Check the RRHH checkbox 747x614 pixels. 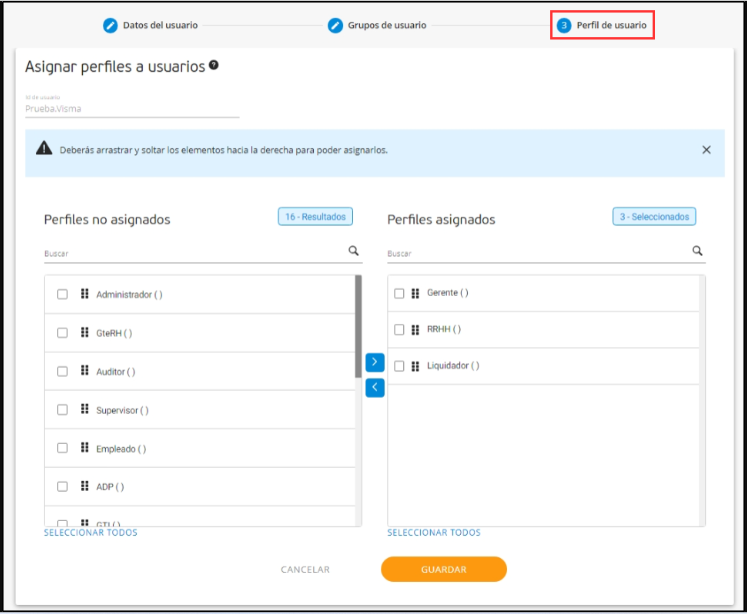tap(399, 330)
